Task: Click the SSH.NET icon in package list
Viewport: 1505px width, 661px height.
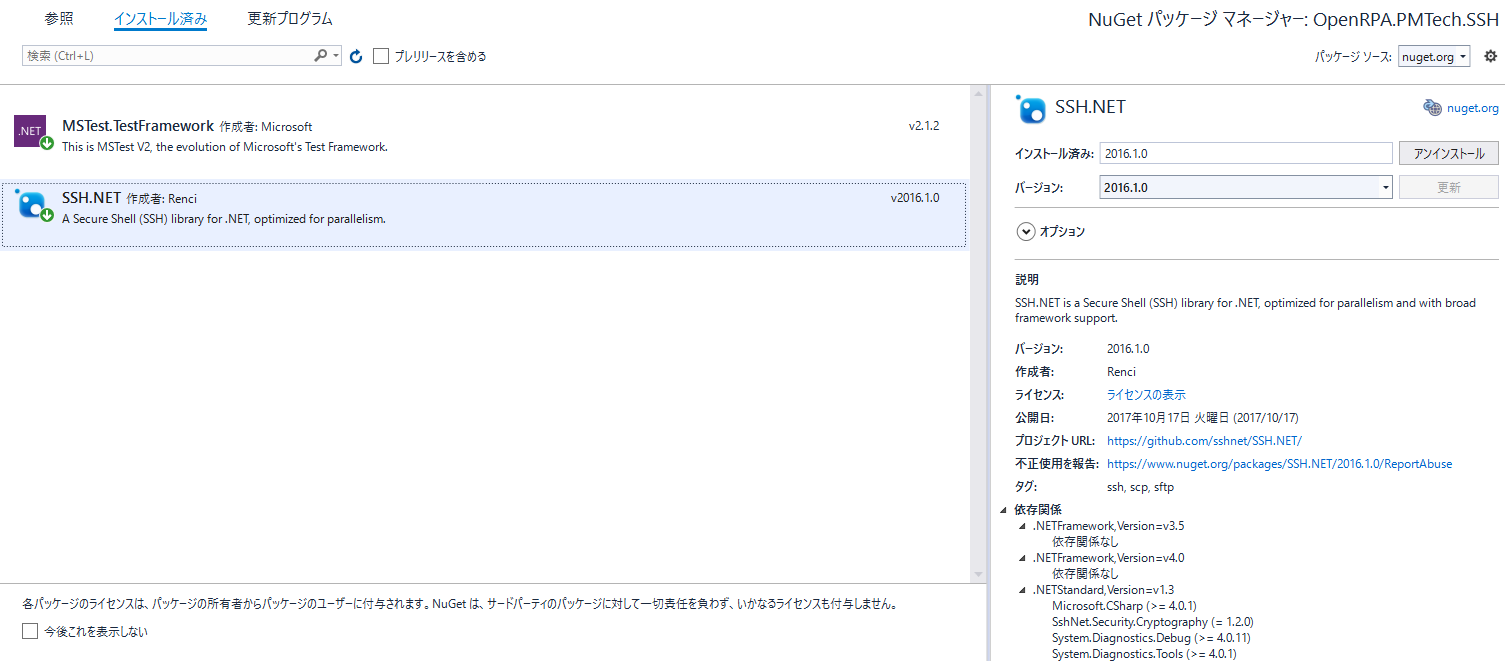Action: coord(32,203)
